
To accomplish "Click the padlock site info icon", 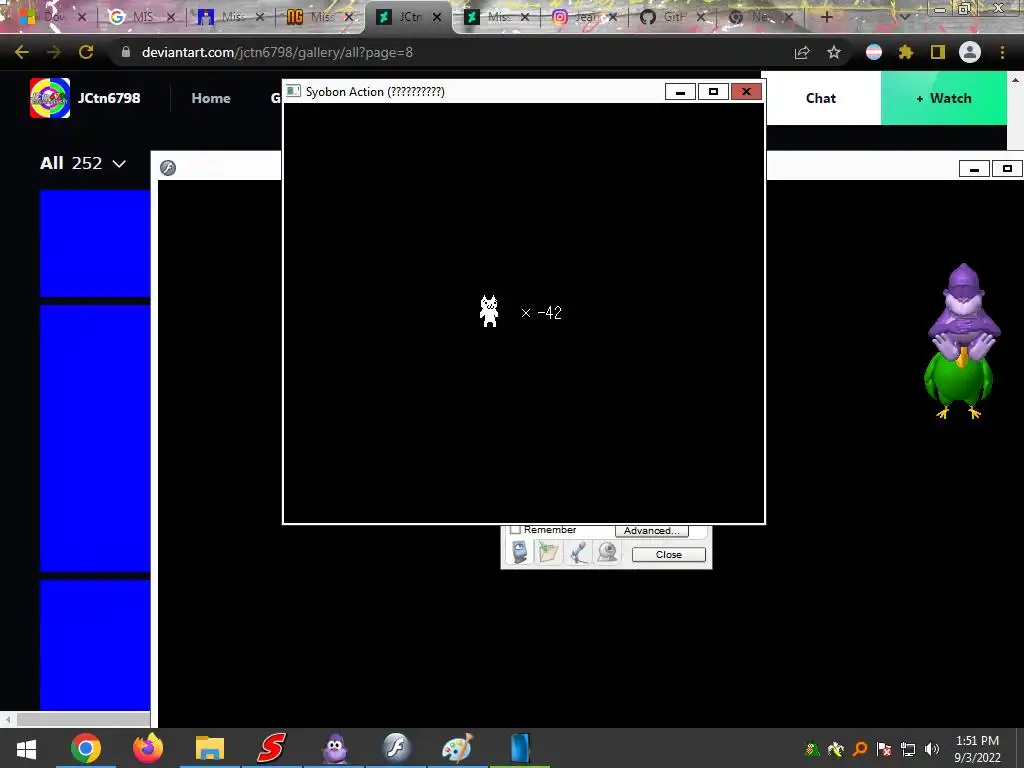I will click(126, 52).
